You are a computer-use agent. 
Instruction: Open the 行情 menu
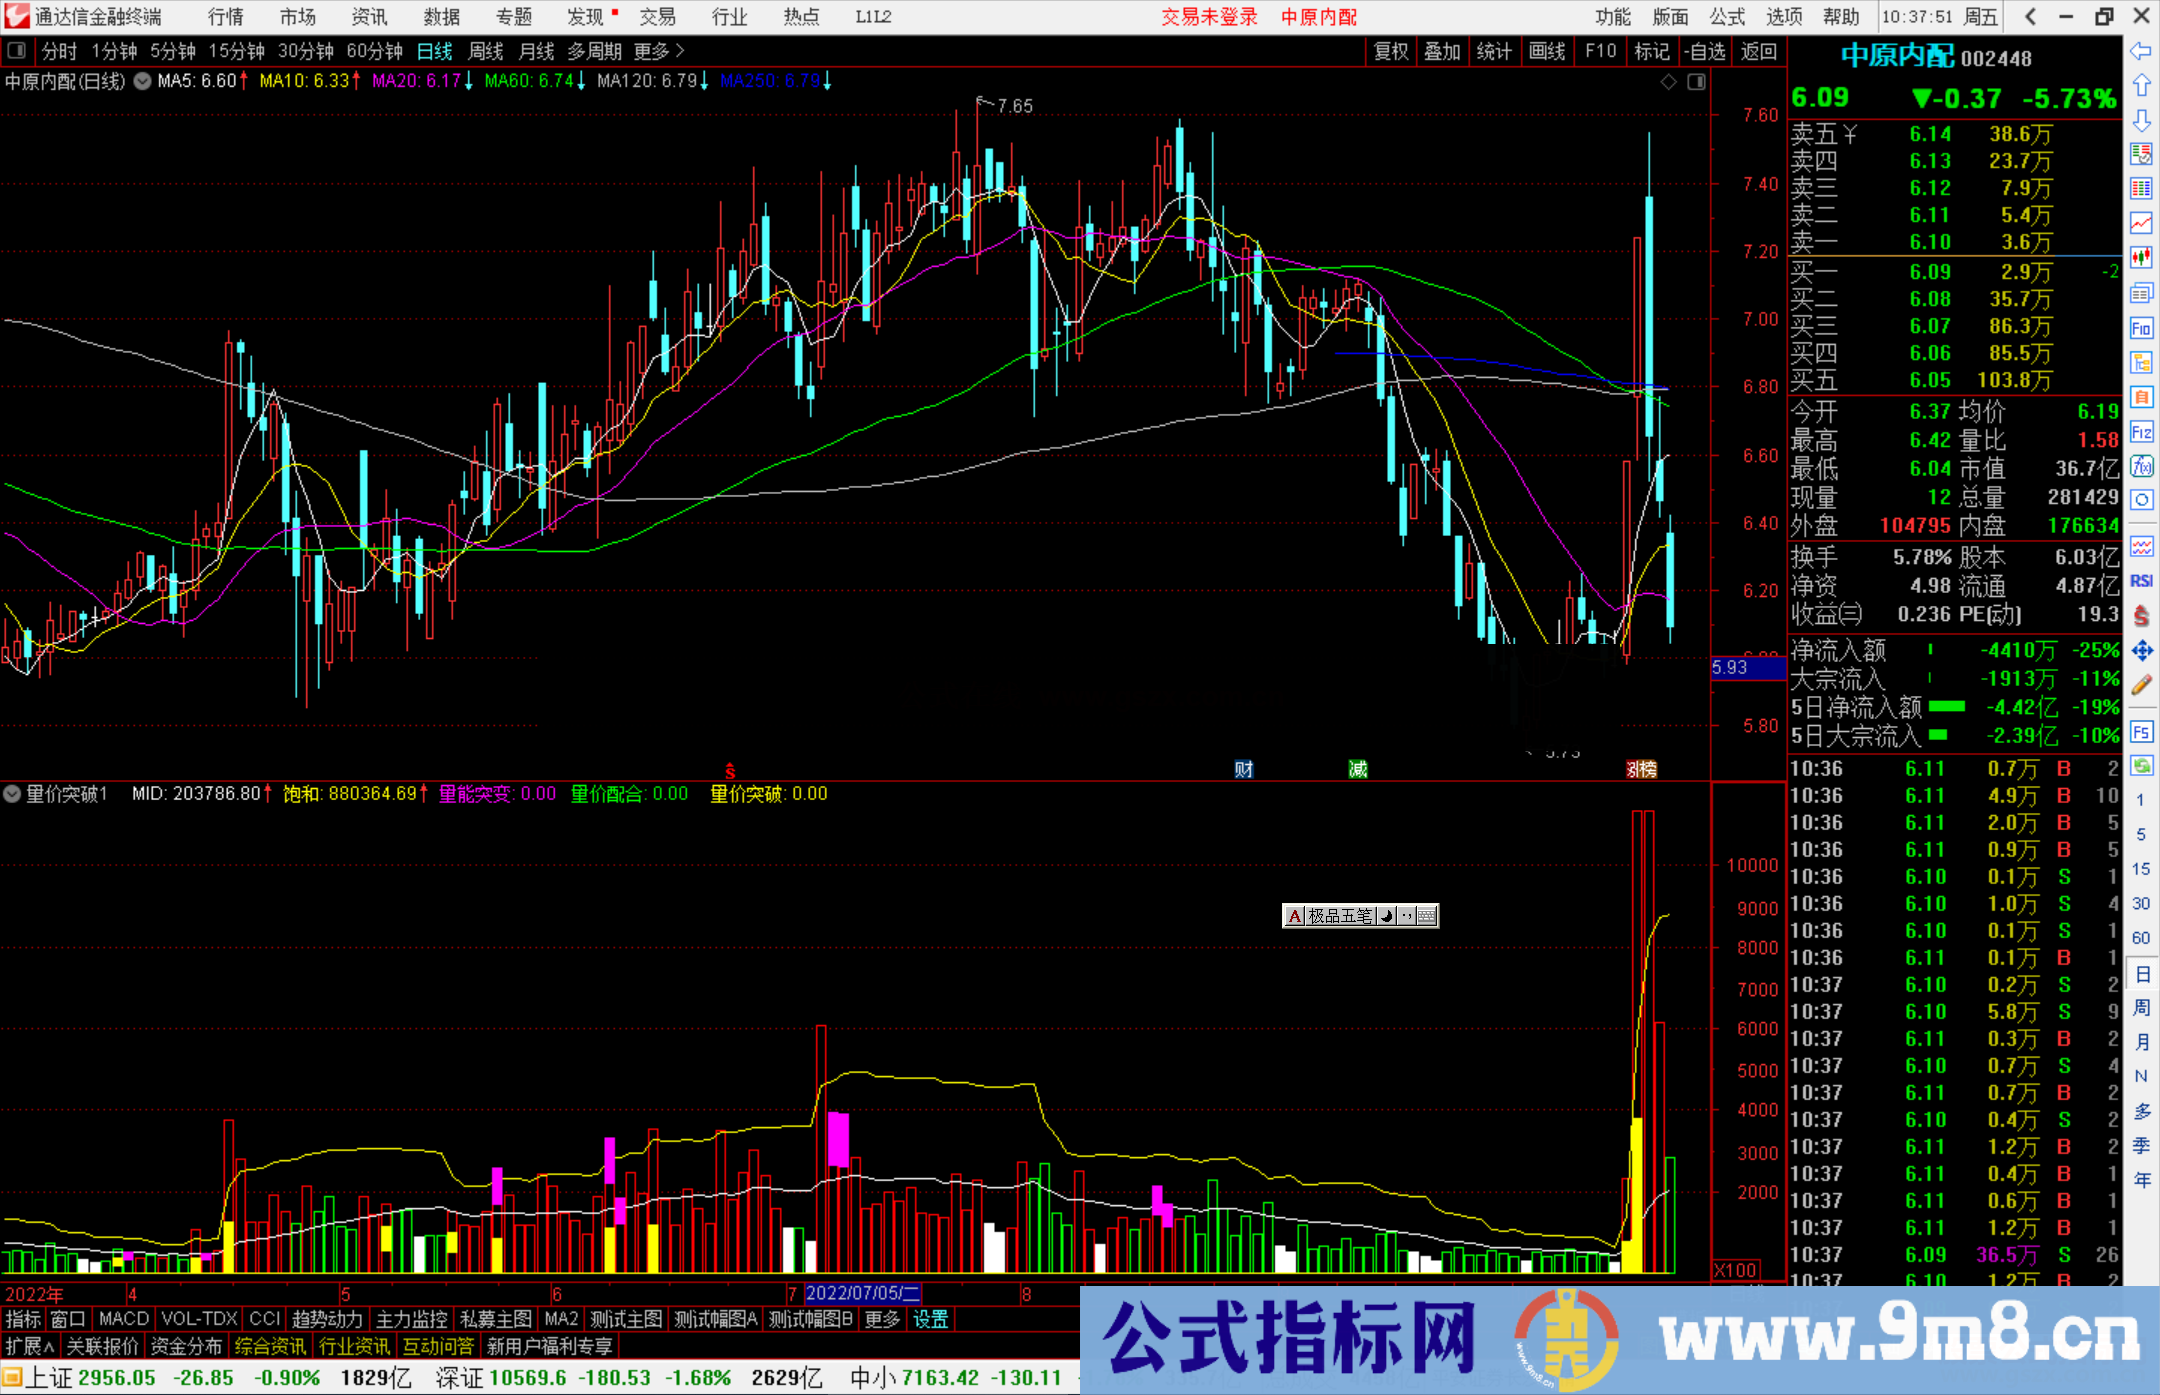coord(226,17)
